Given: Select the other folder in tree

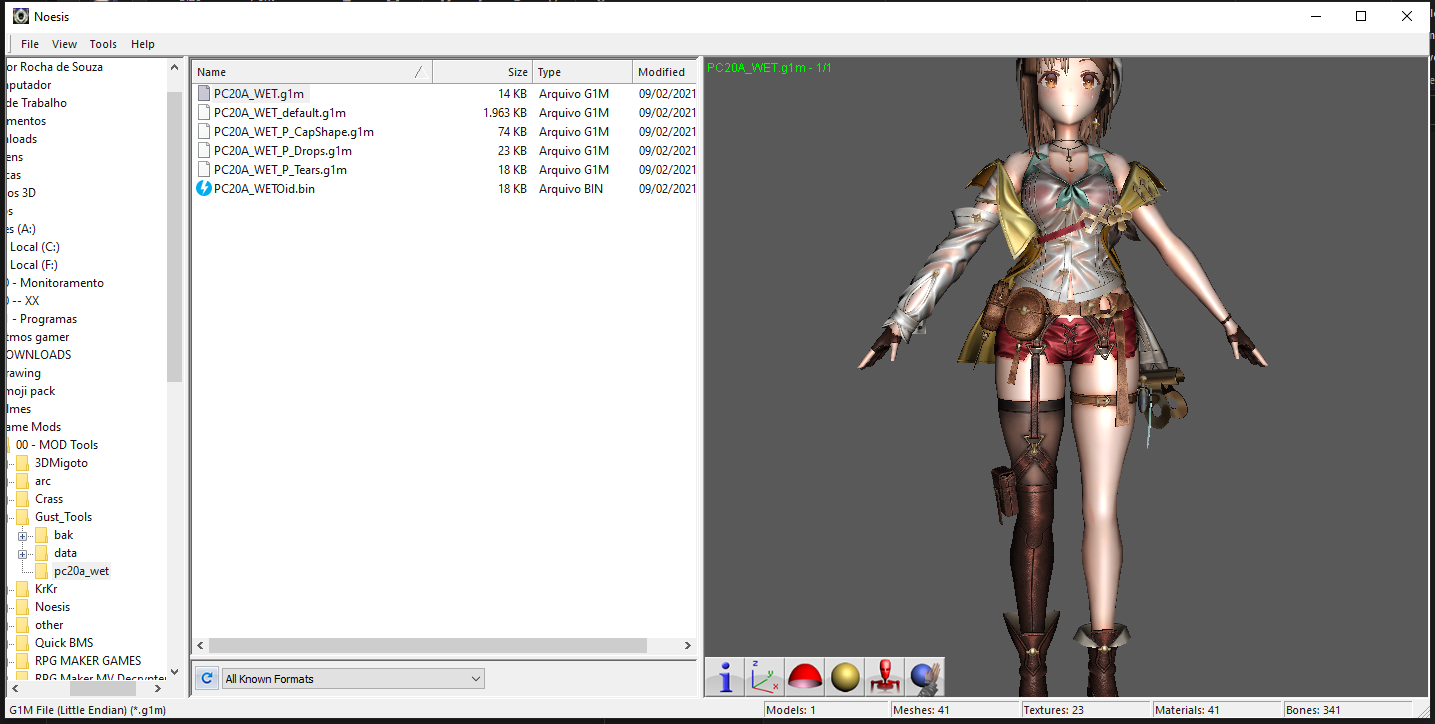Looking at the screenshot, I should pos(49,625).
